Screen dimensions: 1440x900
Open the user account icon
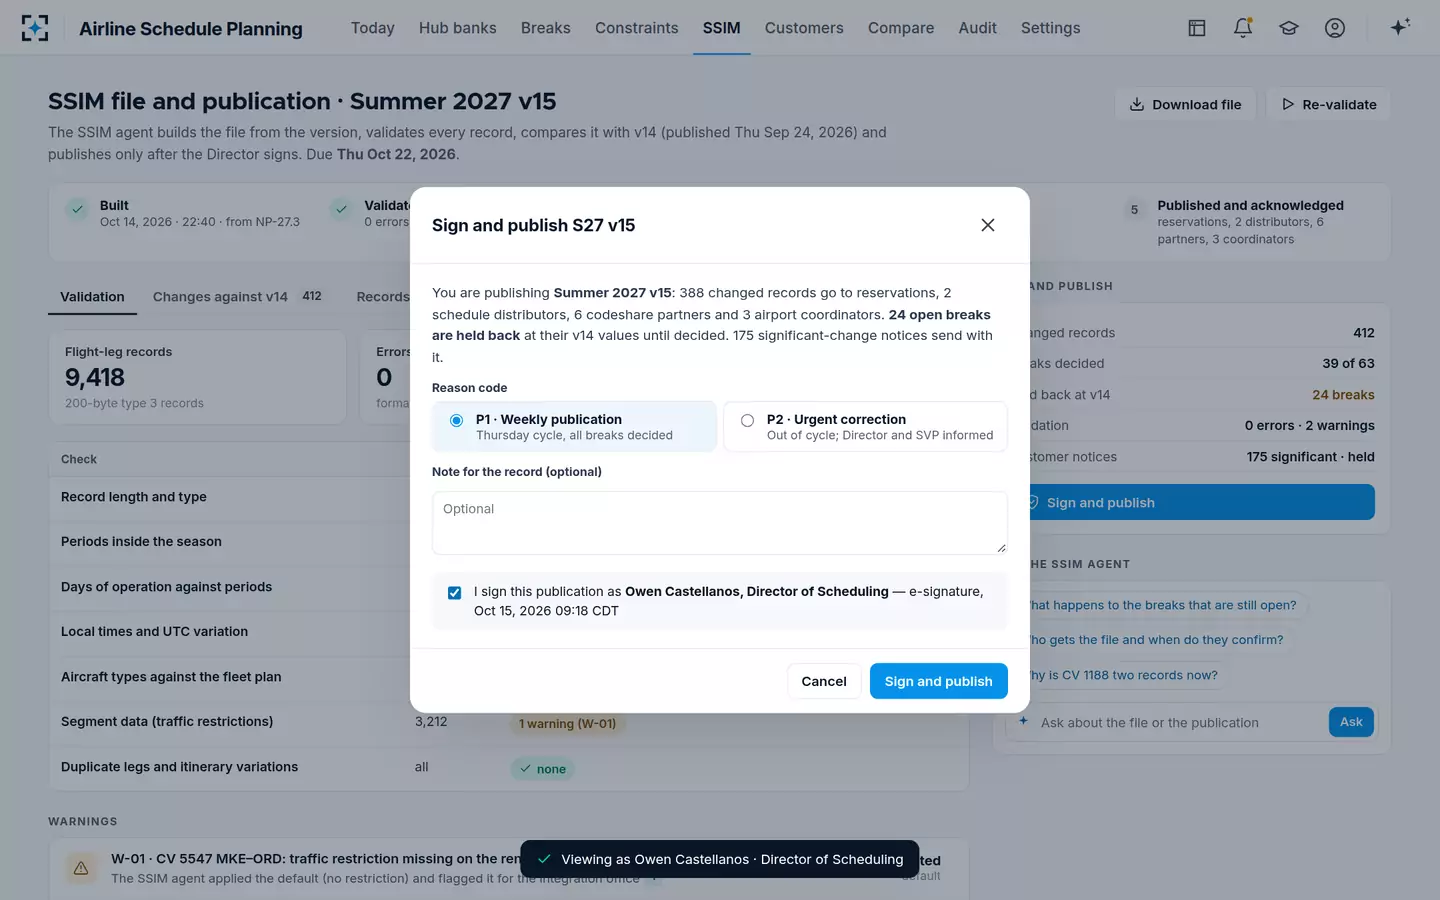(1335, 28)
